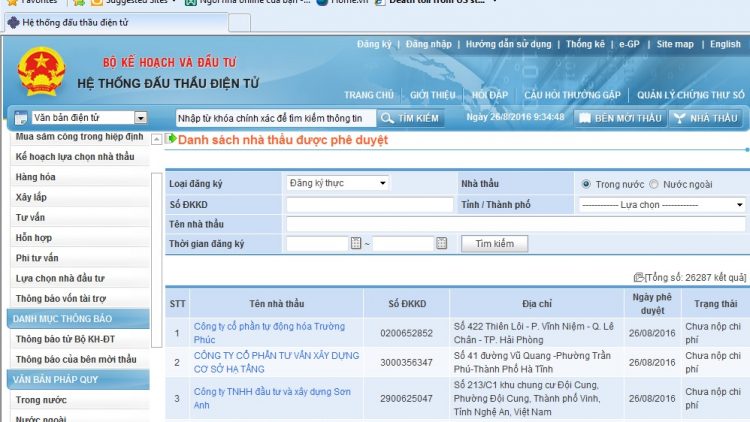Switch to Hệ thống đấu thầu điện tử tab

(115, 22)
